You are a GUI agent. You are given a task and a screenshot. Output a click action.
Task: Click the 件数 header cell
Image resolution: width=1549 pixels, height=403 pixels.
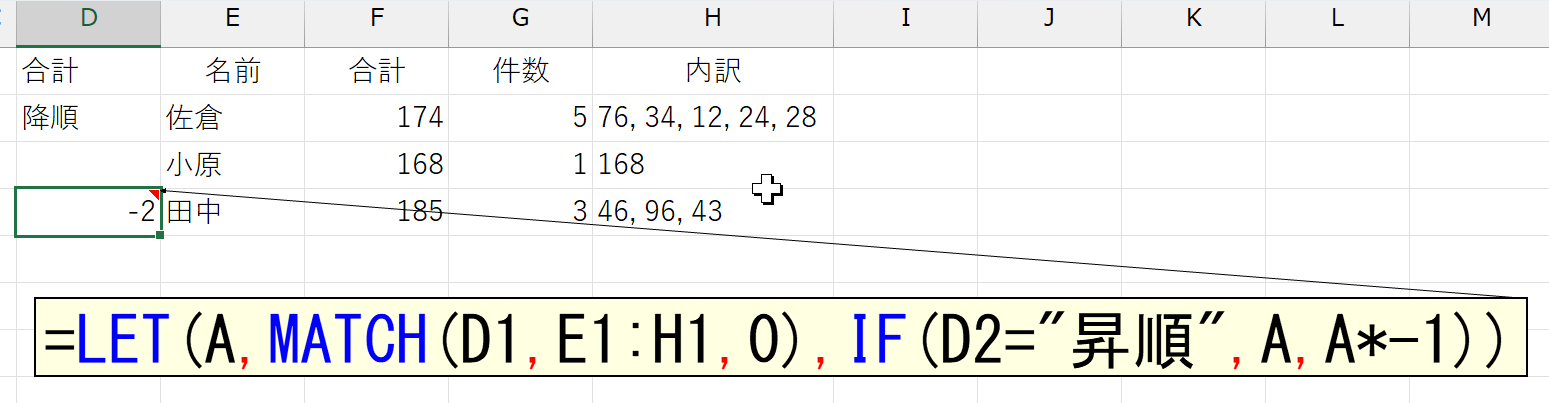(x=520, y=71)
